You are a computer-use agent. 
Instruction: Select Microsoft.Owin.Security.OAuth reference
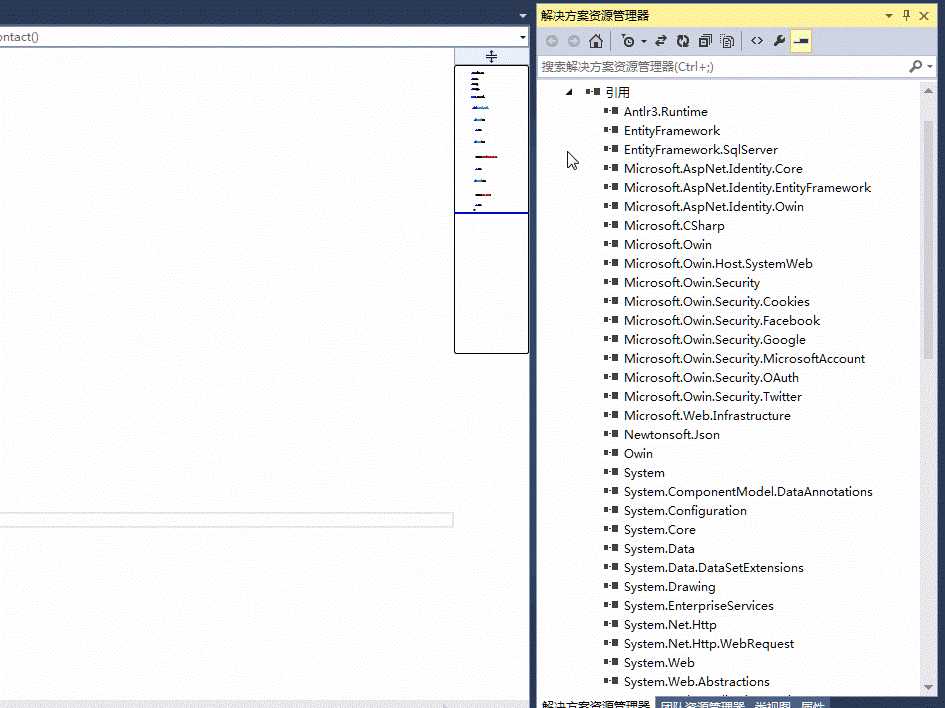click(711, 377)
